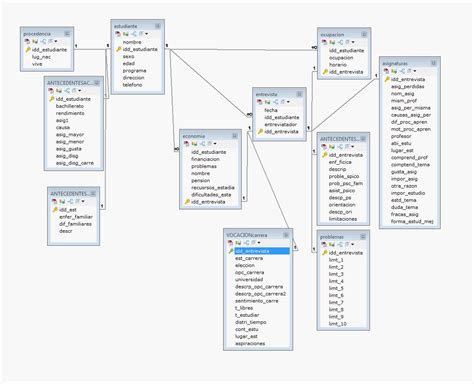Open the toolbar dropdown arrow in entrevista table
The height and width of the screenshot is (384, 474).
(288, 102)
